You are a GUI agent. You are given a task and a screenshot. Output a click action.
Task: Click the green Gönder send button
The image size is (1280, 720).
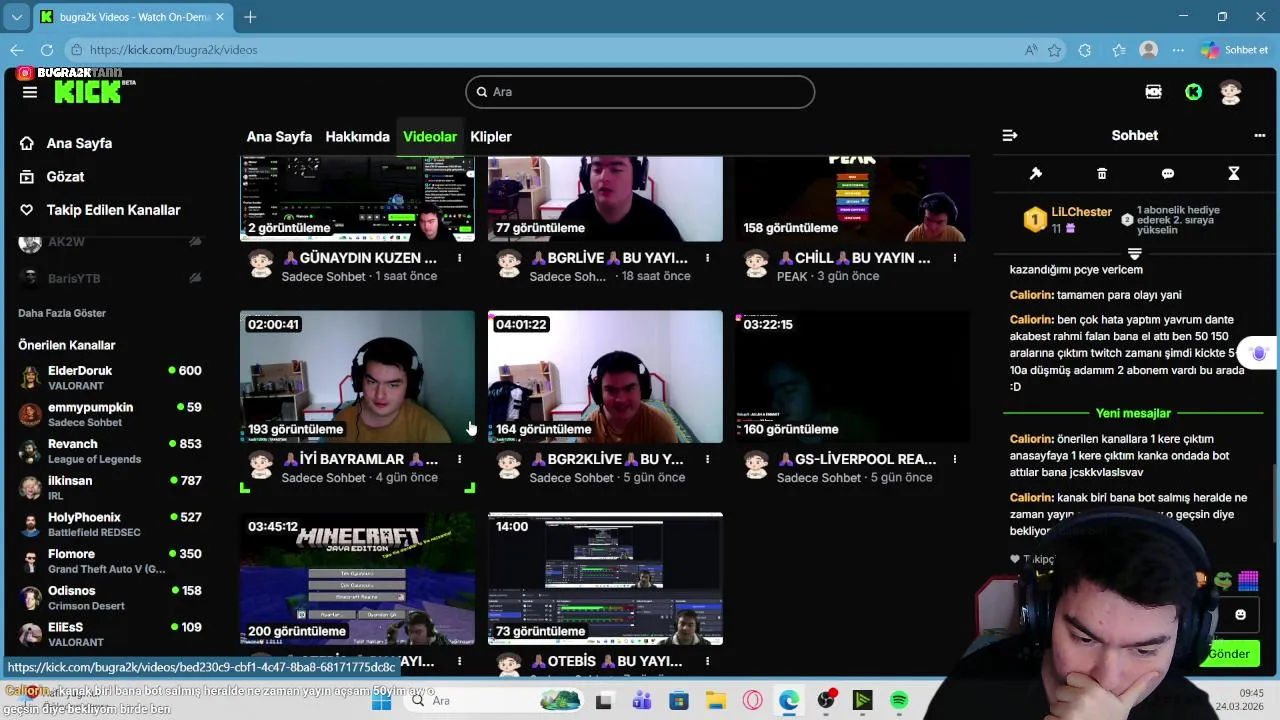[1229, 654]
